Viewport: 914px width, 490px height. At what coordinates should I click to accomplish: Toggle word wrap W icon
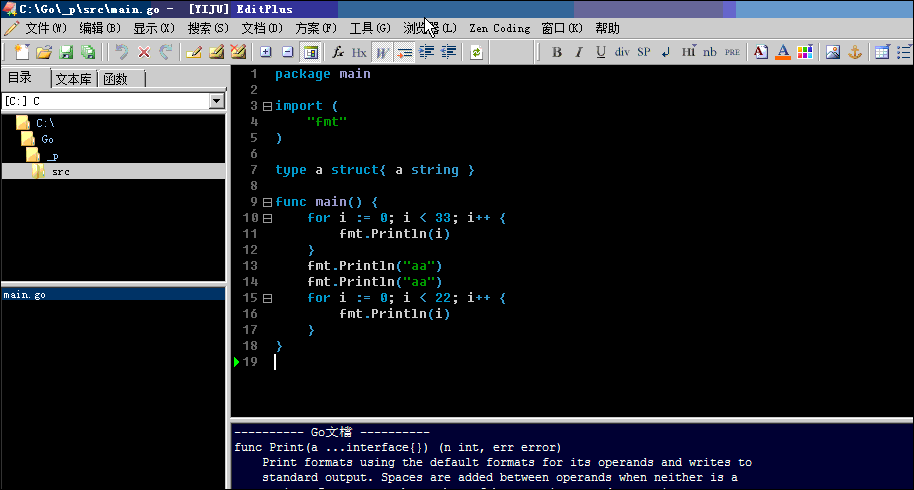click(382, 52)
